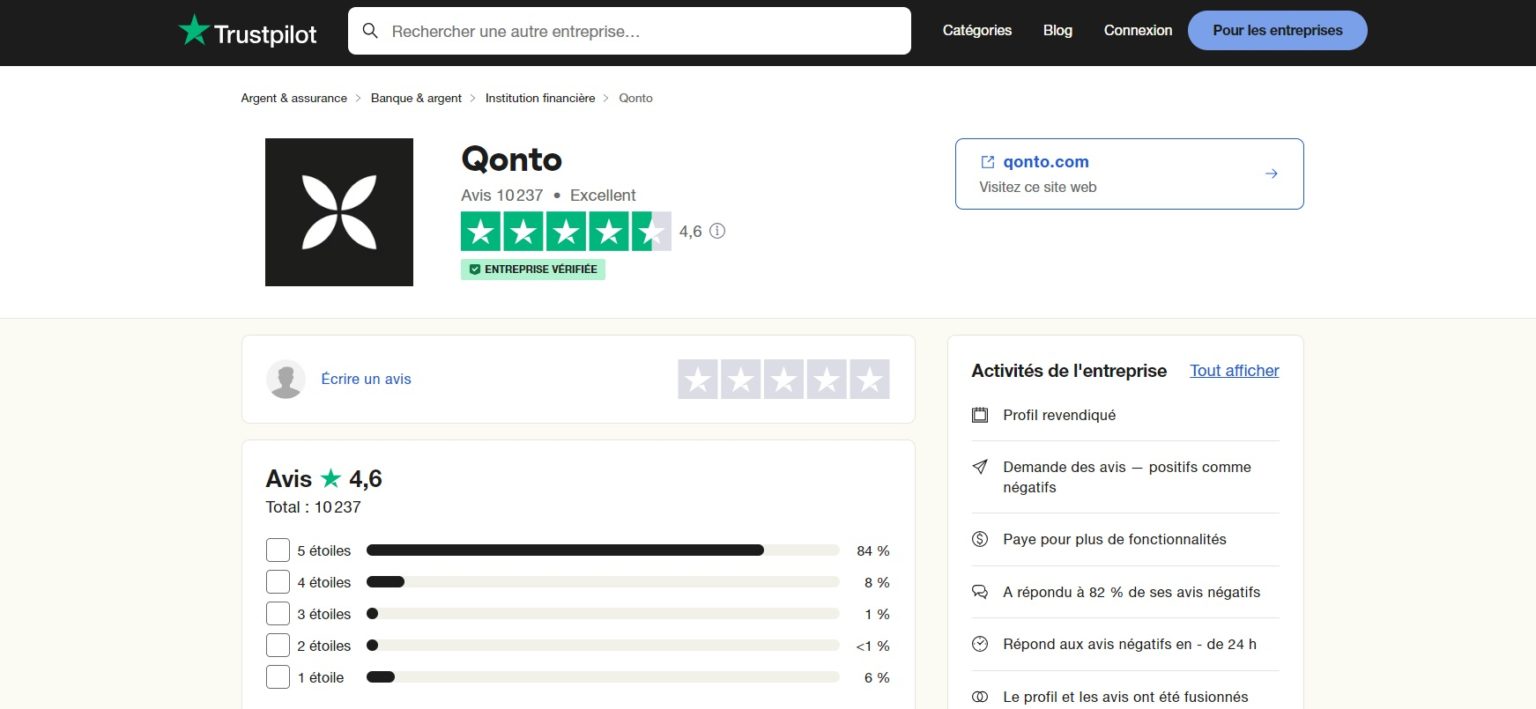Image resolution: width=1536 pixels, height=709 pixels.
Task: Click the Qonto company logo image
Action: 339,212
